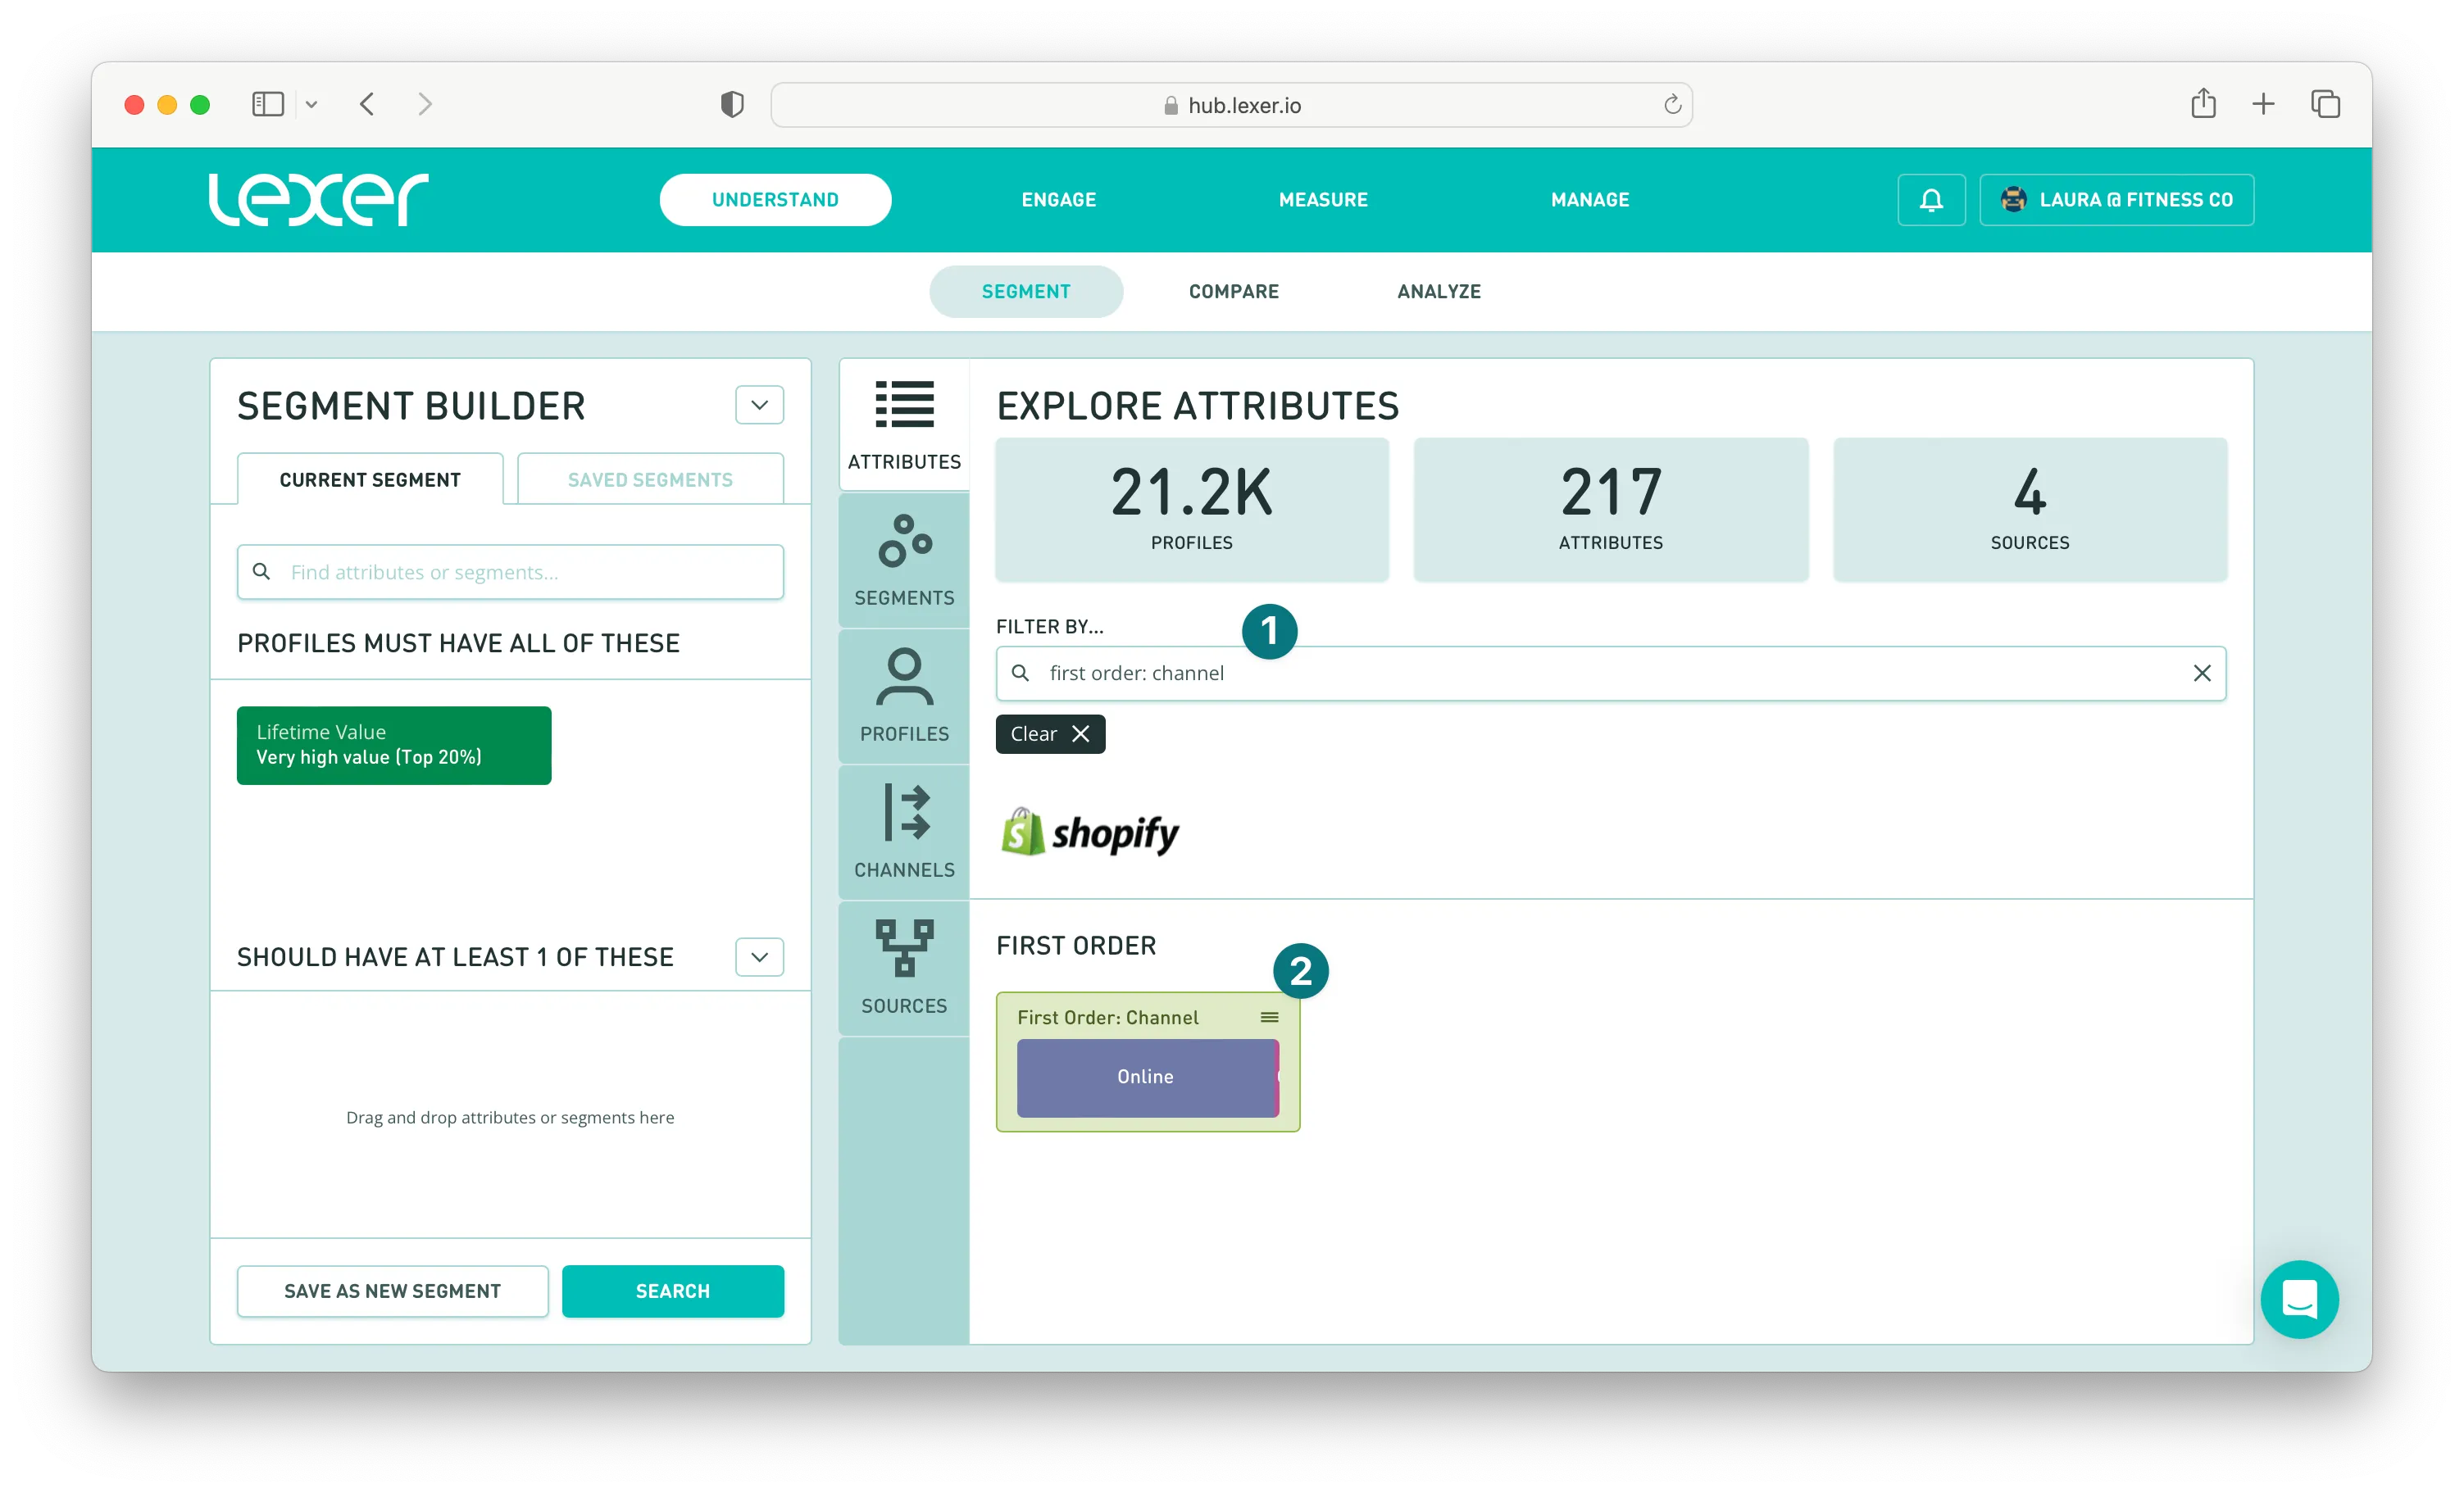
Task: Open the Compare tab
Action: click(x=1233, y=291)
